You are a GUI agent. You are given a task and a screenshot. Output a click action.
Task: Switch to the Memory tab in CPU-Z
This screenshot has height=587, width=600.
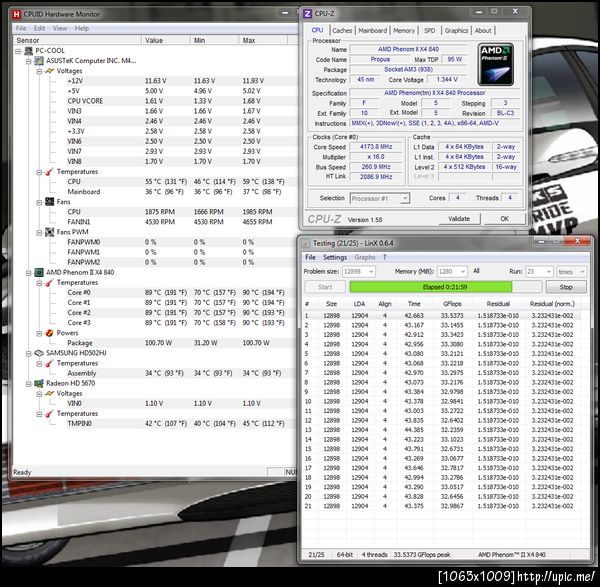(404, 31)
